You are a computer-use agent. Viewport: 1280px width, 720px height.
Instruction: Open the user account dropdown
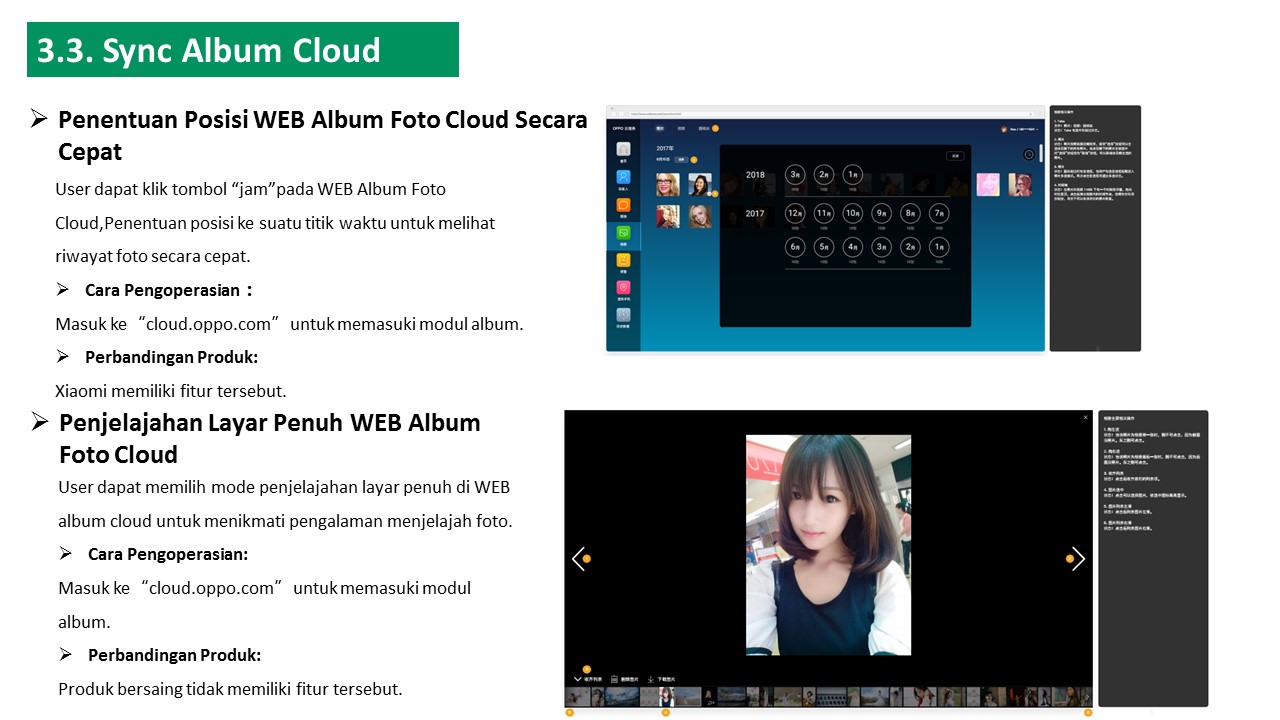[1020, 129]
